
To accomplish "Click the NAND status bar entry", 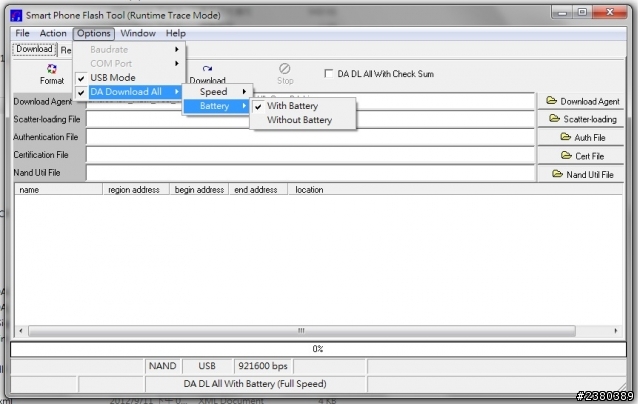I will coord(163,366).
